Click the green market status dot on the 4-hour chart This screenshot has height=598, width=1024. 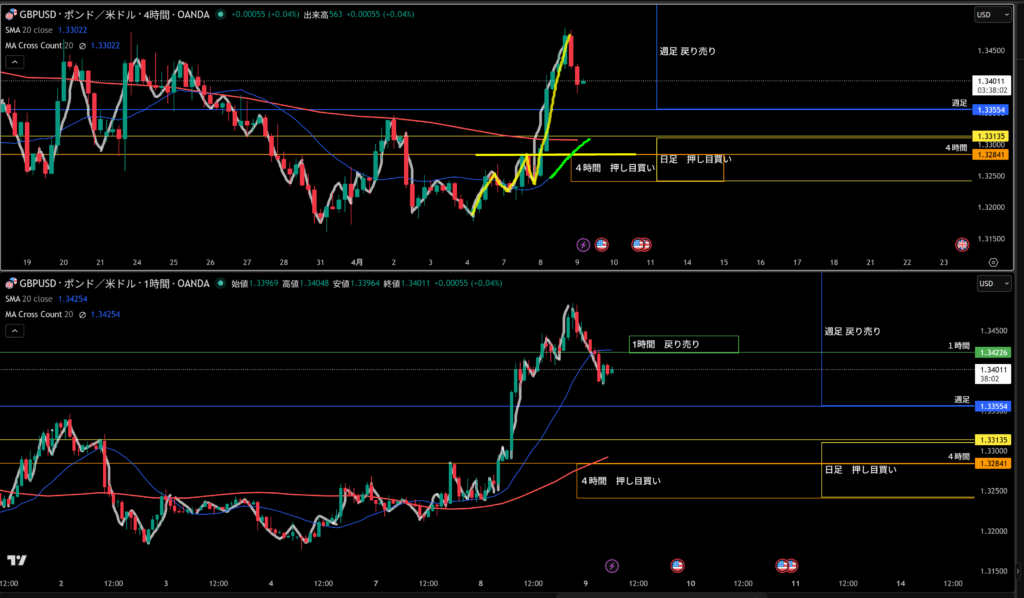point(222,16)
